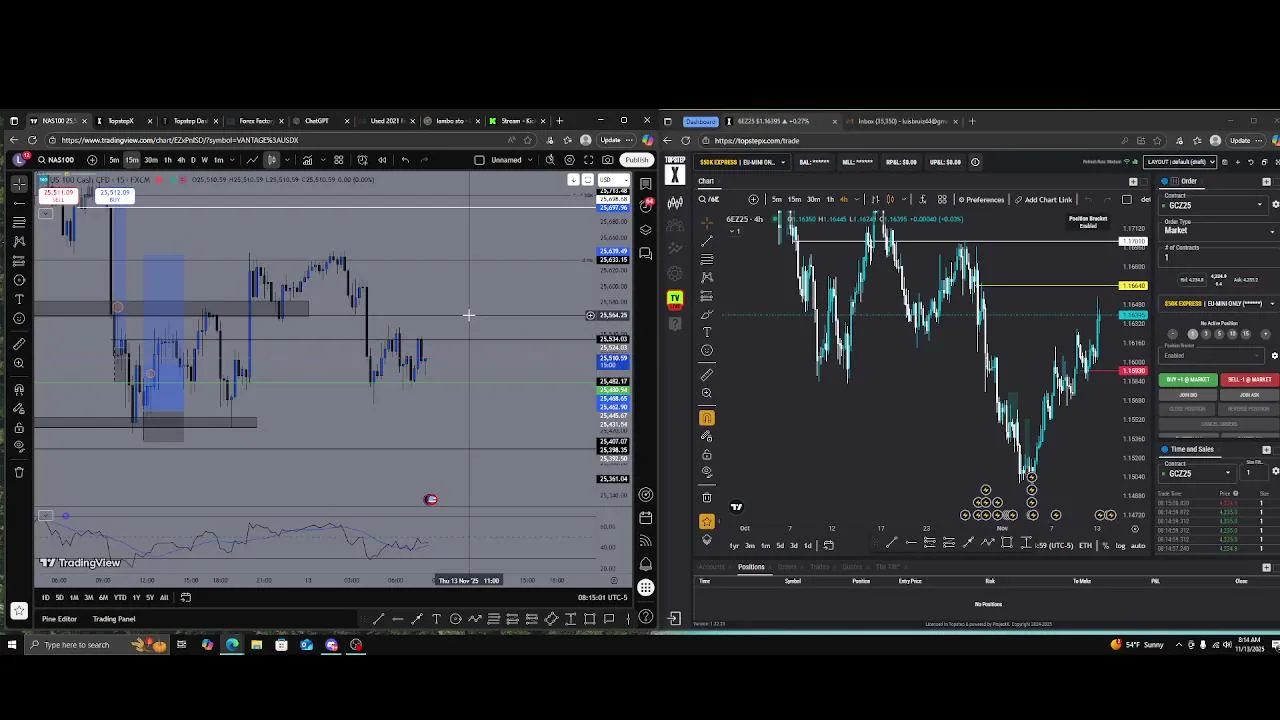Toggle percent scale in TopstepX chart footer
Viewport: 1280px width, 720px height.
pos(1105,545)
